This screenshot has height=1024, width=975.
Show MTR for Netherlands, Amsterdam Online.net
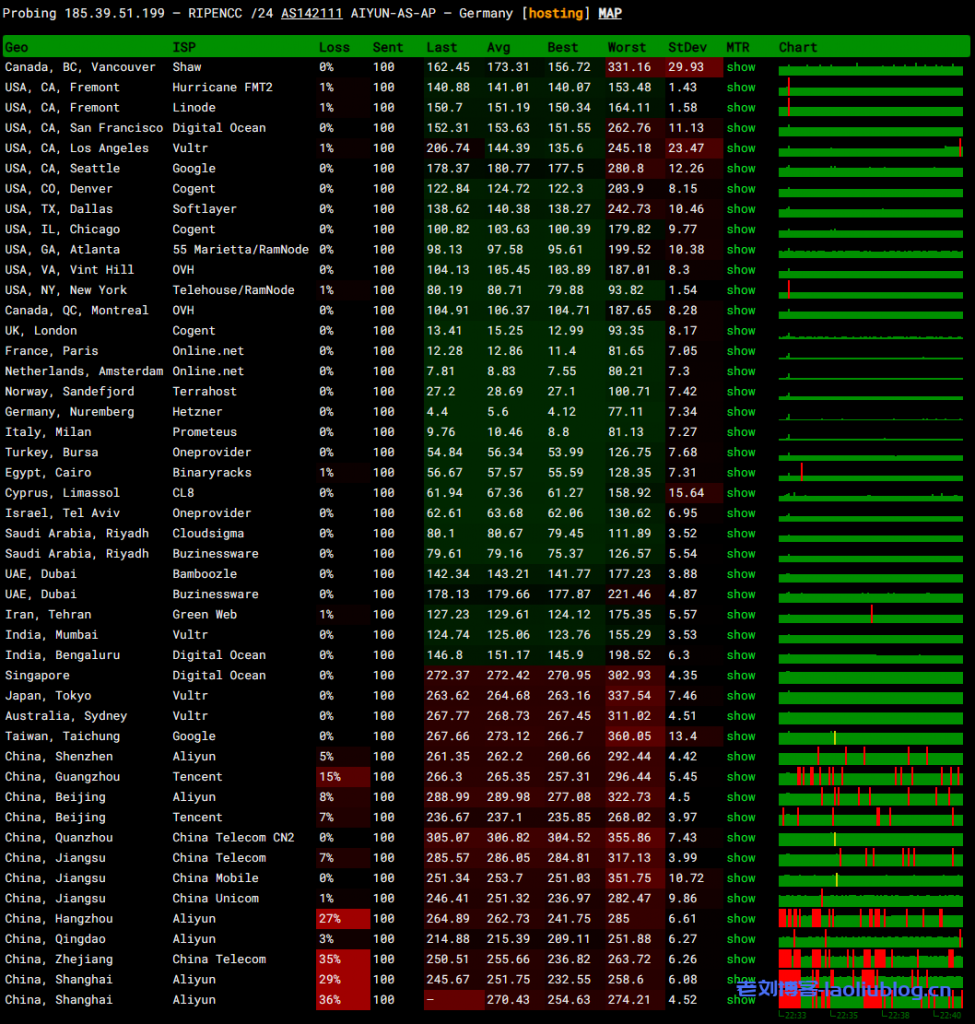click(741, 371)
